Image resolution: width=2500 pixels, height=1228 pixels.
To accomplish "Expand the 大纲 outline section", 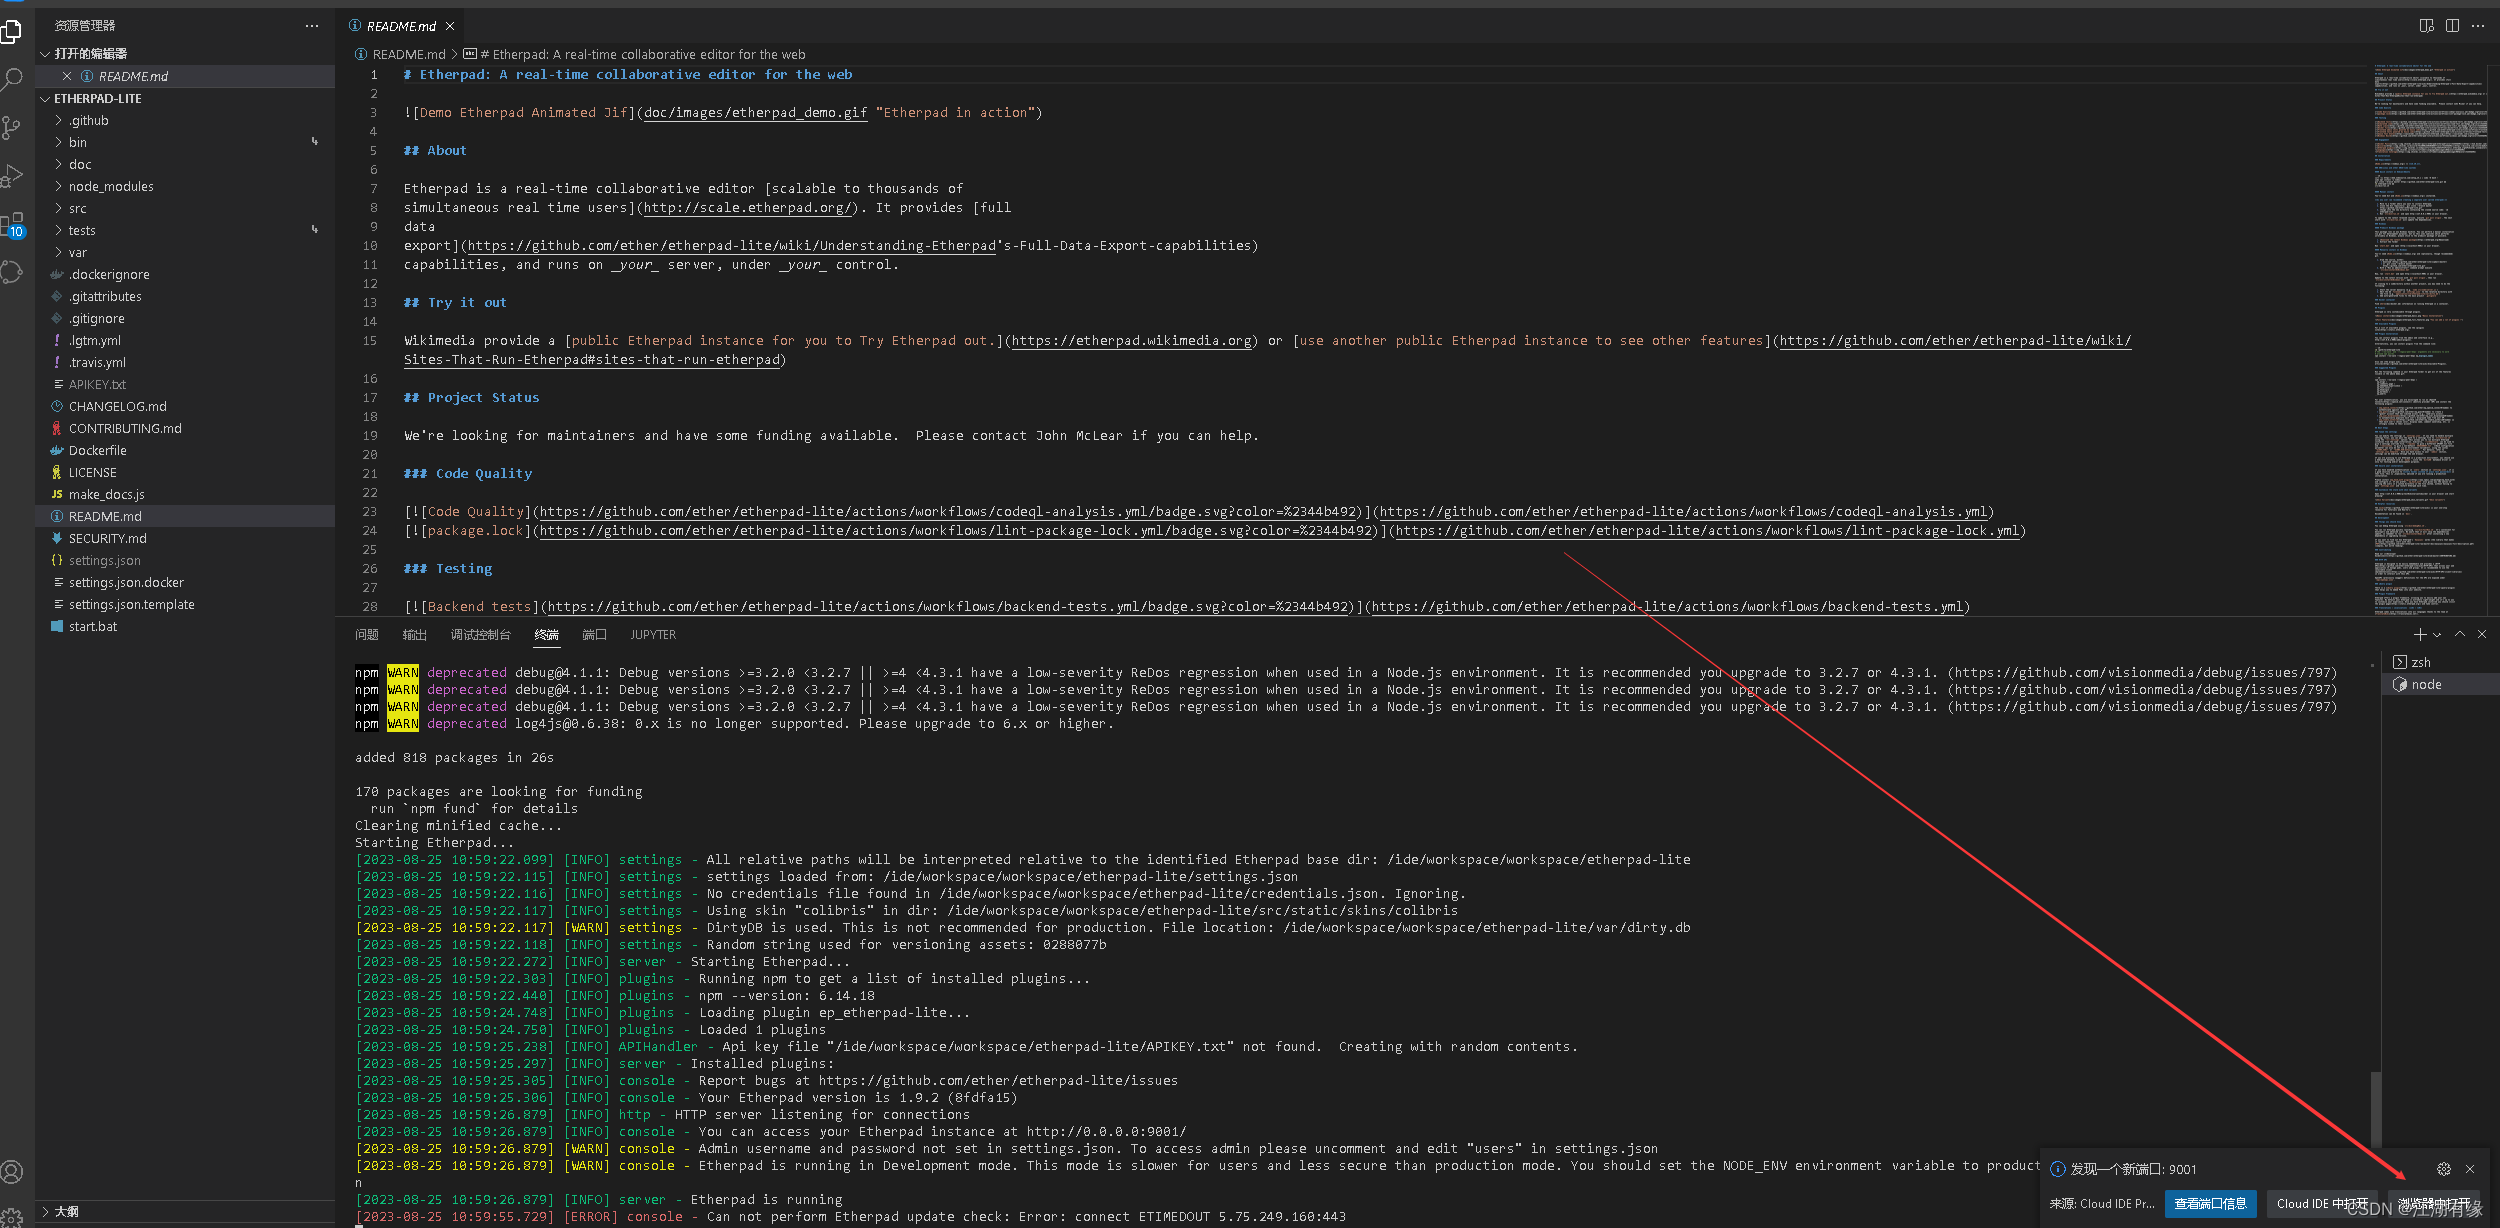I will pos(185,1211).
